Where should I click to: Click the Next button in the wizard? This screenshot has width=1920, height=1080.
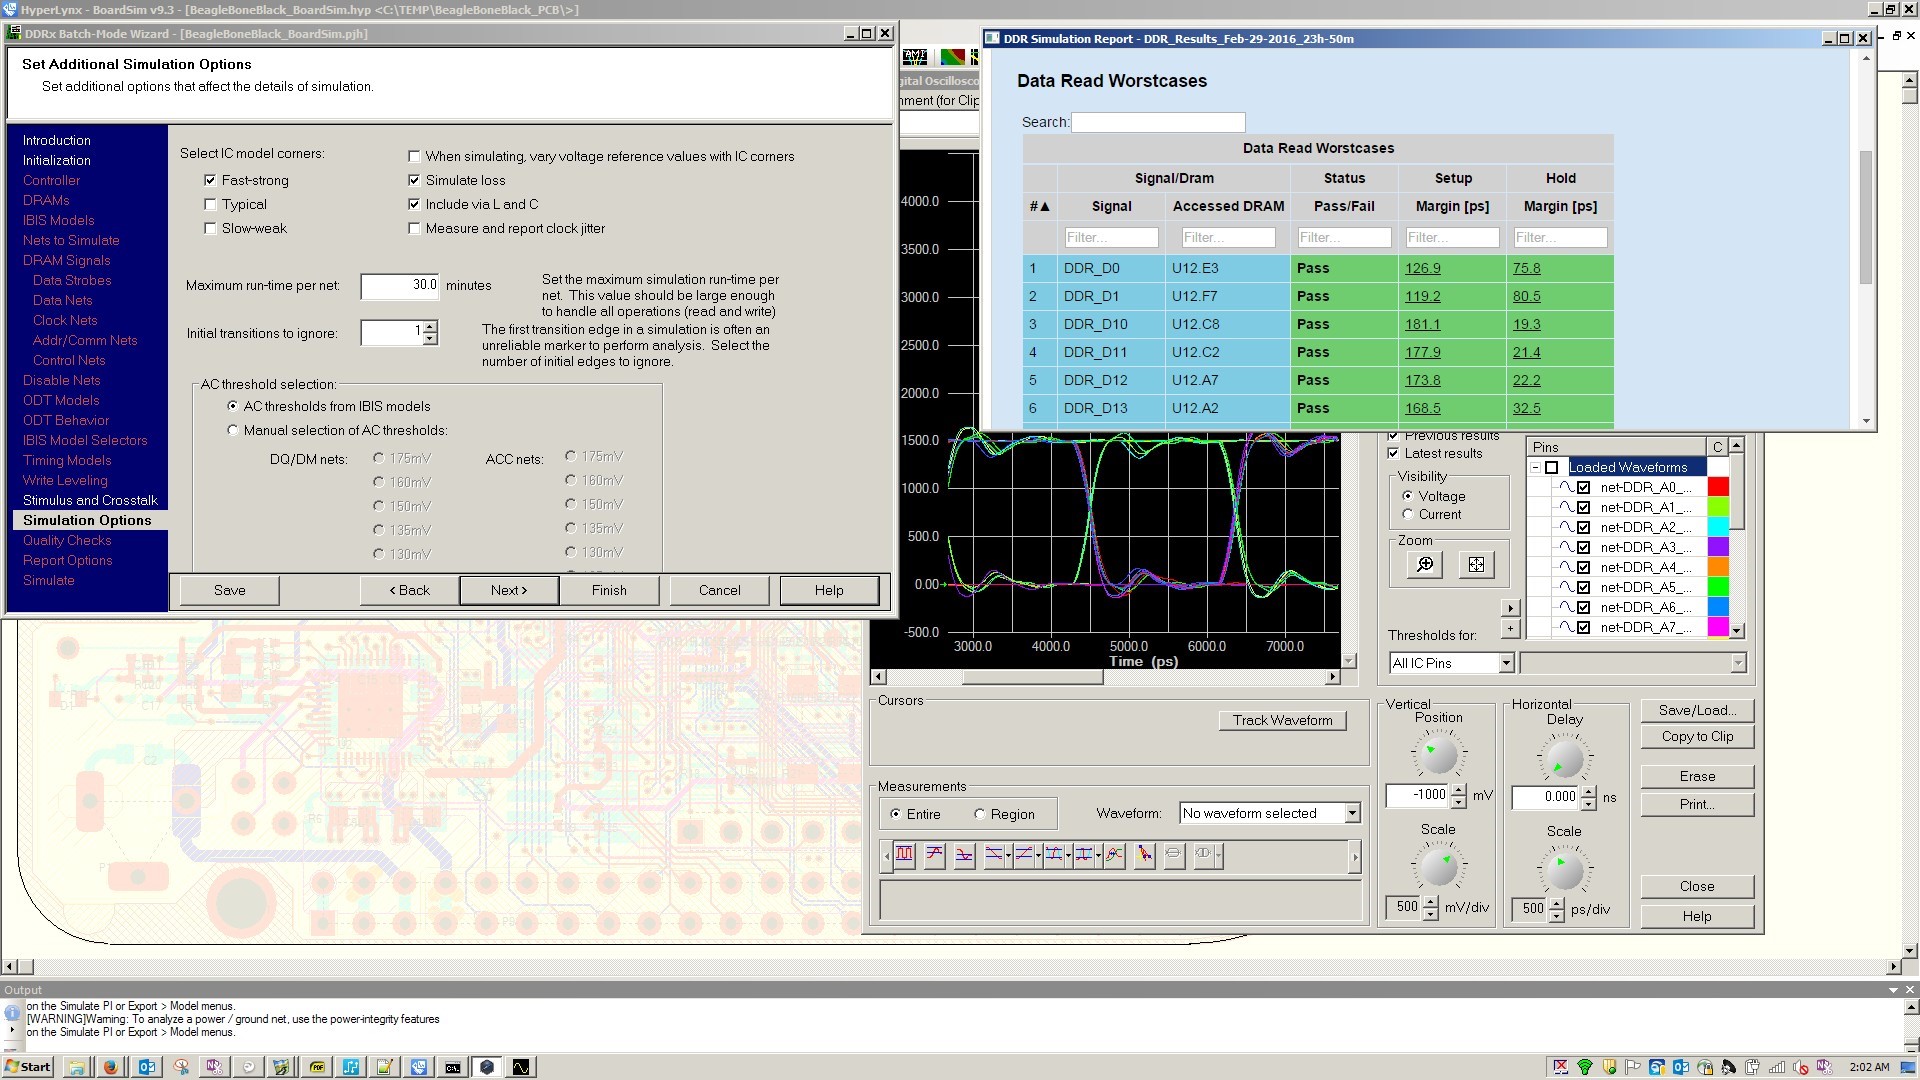click(508, 590)
